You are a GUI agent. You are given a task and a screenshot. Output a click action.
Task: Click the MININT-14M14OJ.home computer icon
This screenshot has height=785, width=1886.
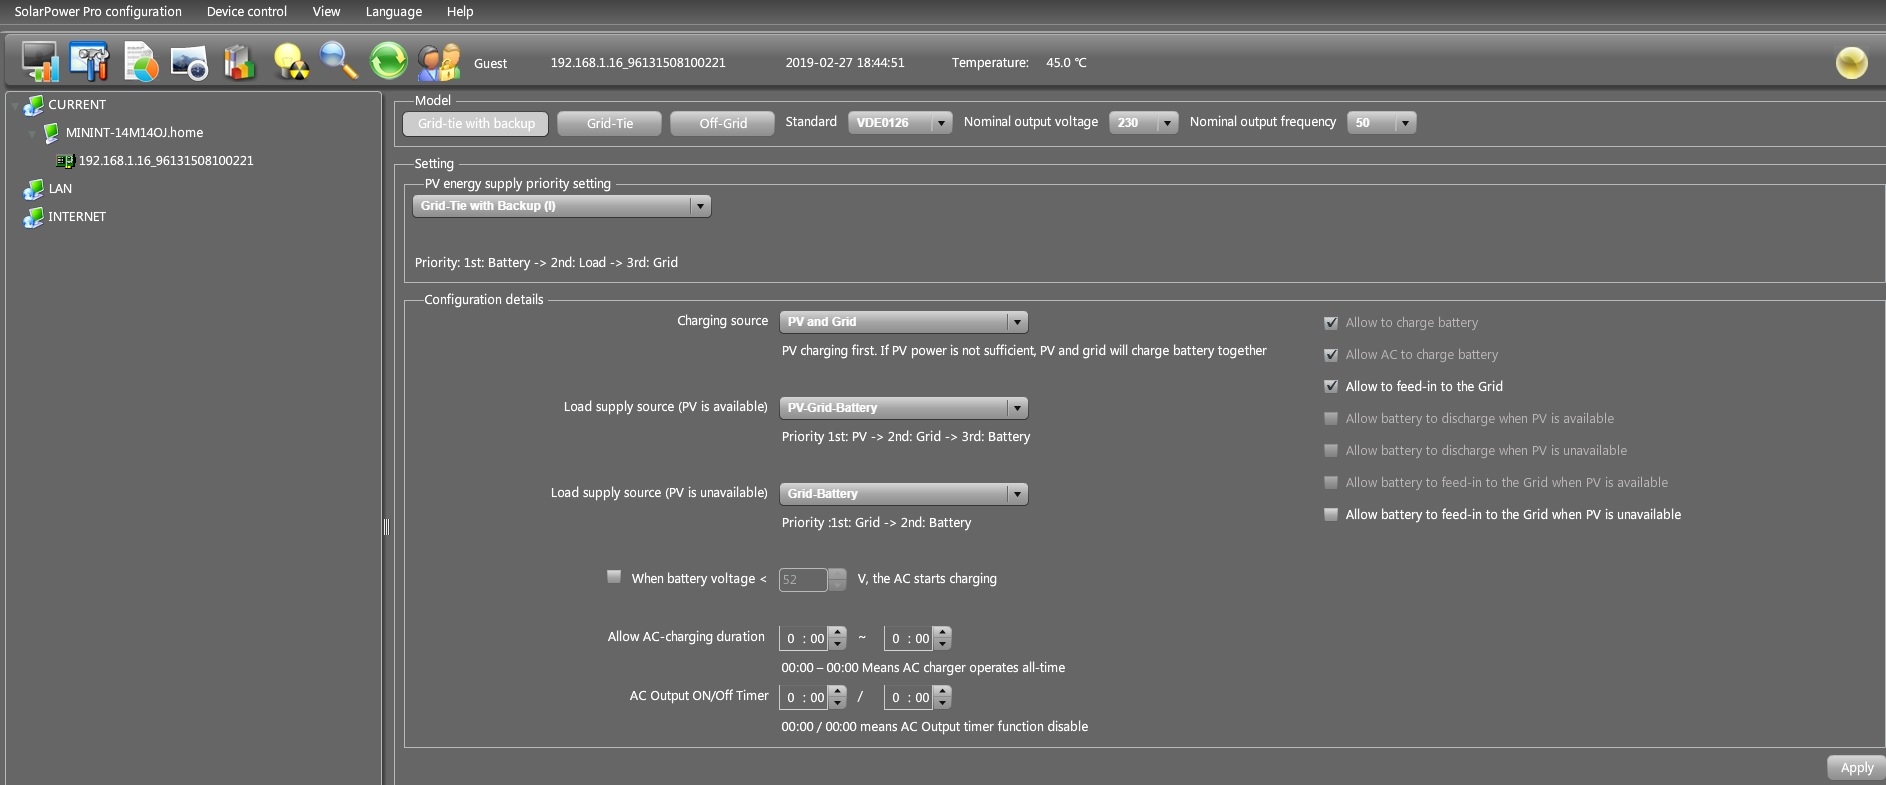[x=51, y=132]
